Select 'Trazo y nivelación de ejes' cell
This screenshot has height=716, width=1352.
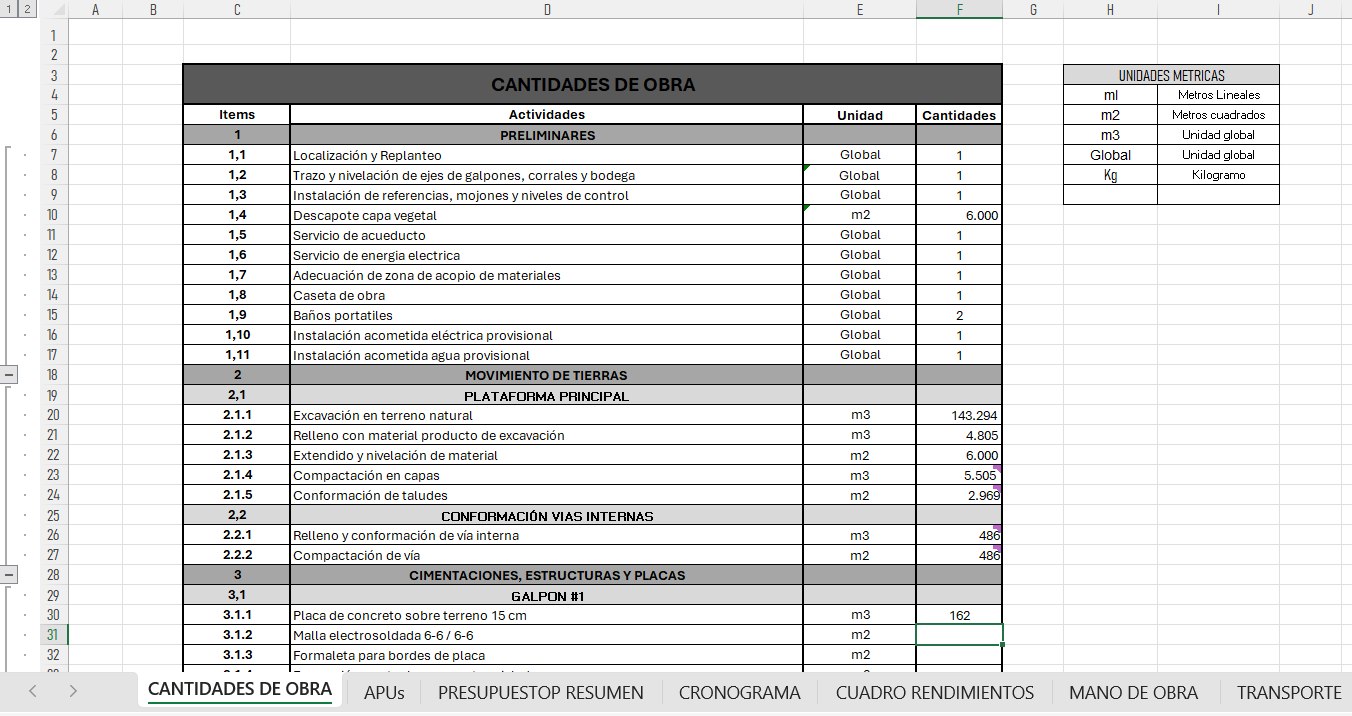click(547, 175)
